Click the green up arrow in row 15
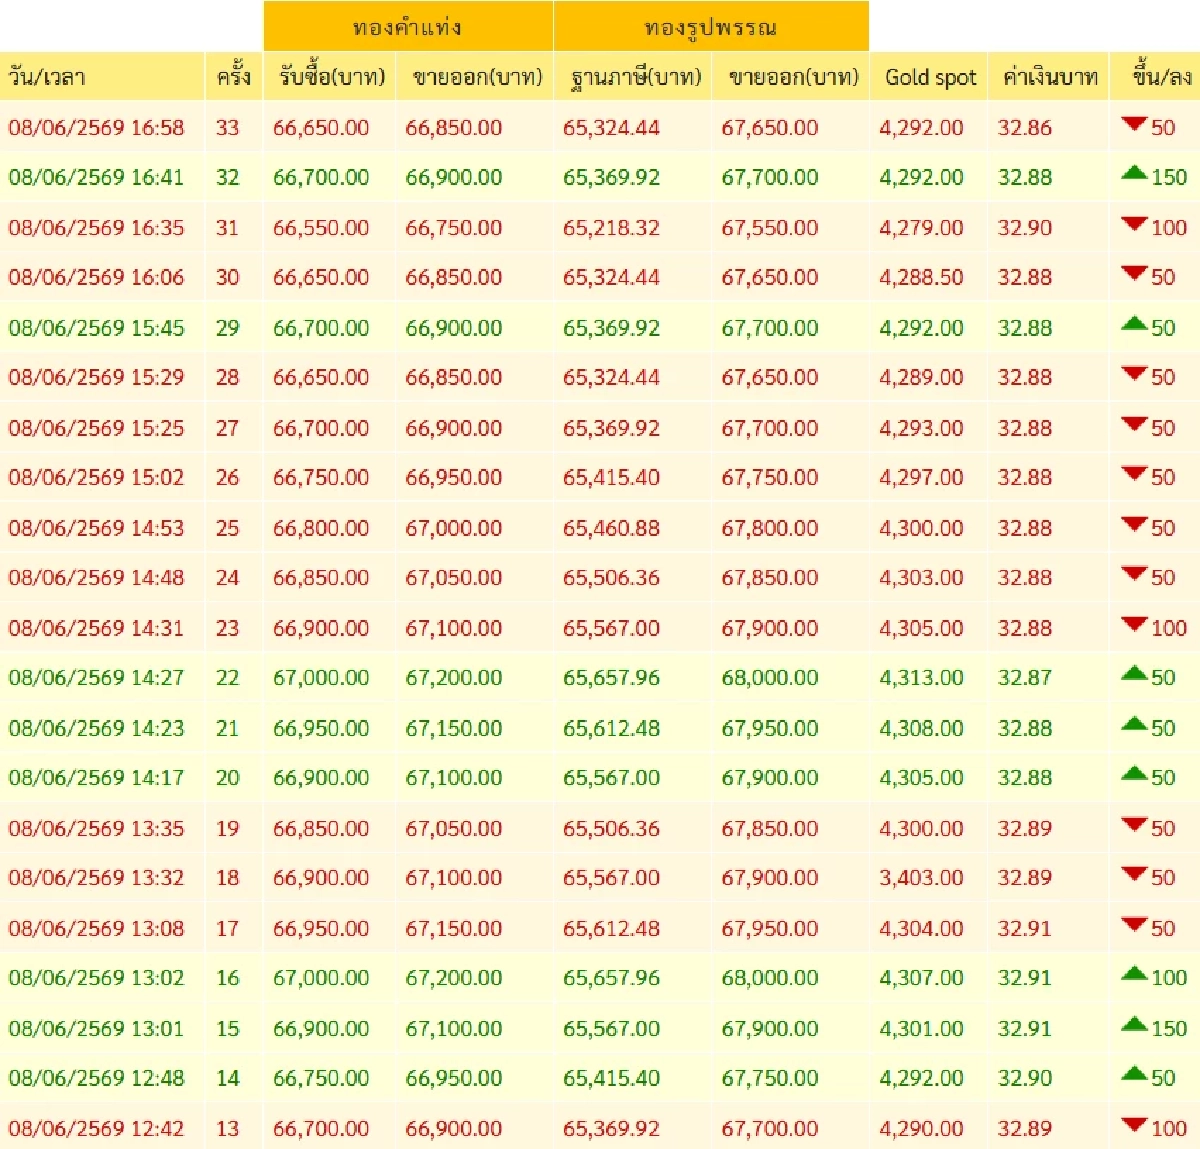 [1134, 1024]
